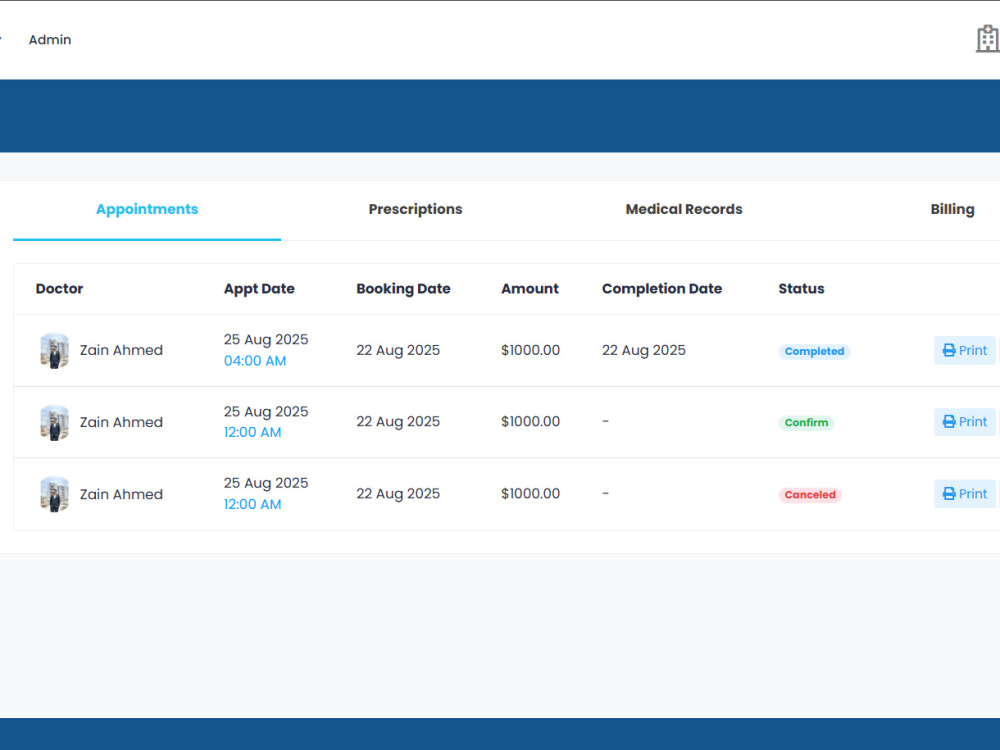Select Zain Ahmed name in Completed row
This screenshot has width=1000, height=750.
121,350
